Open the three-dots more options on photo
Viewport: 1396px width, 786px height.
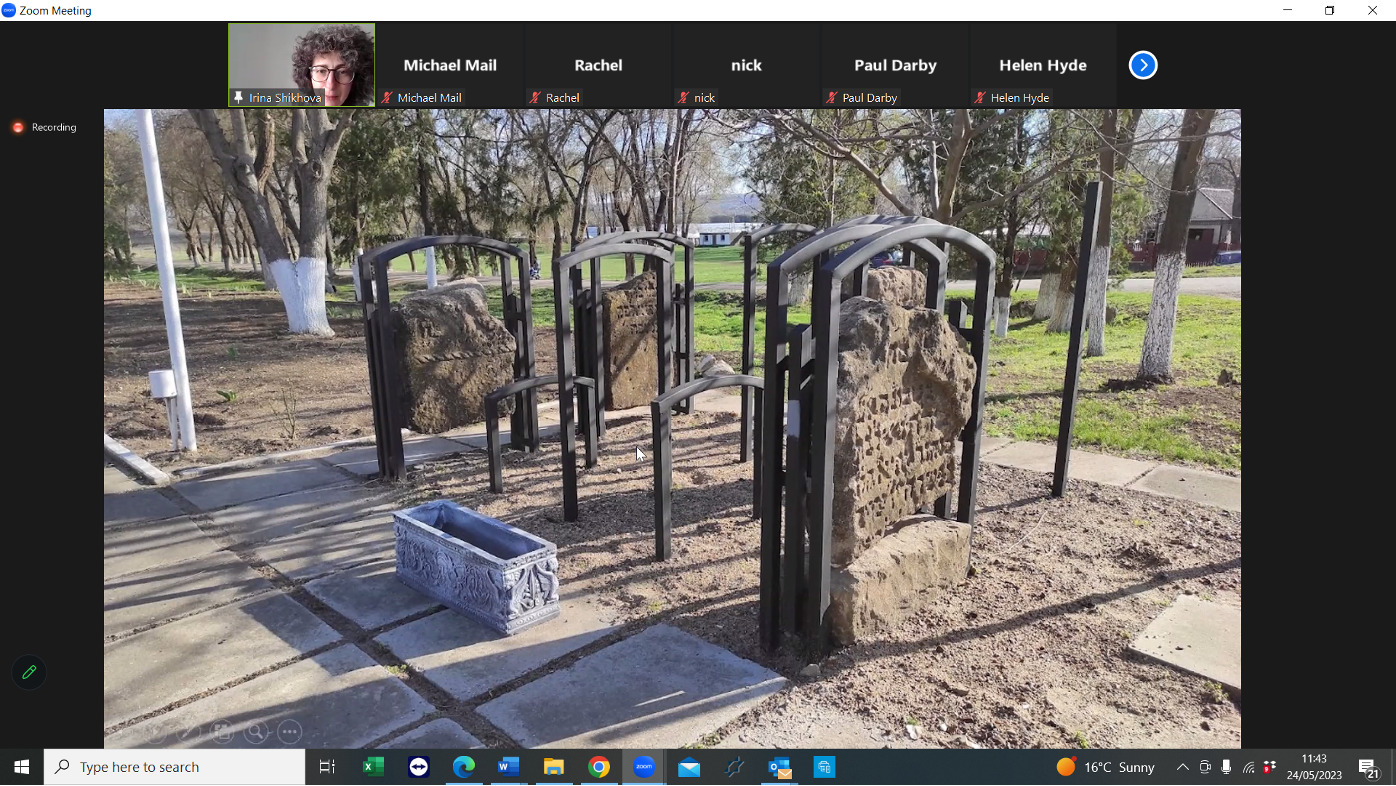290,732
